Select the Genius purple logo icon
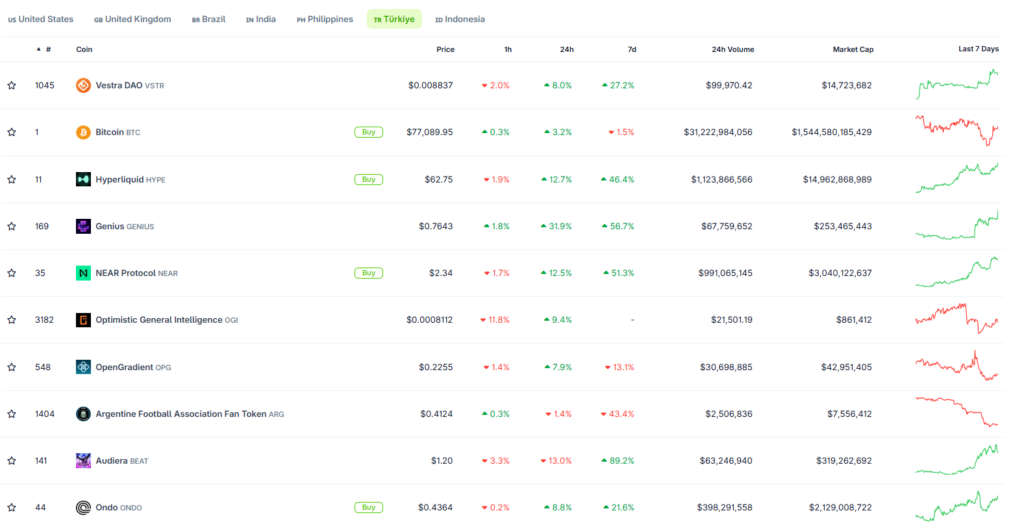This screenshot has width=1024, height=526. 83,226
